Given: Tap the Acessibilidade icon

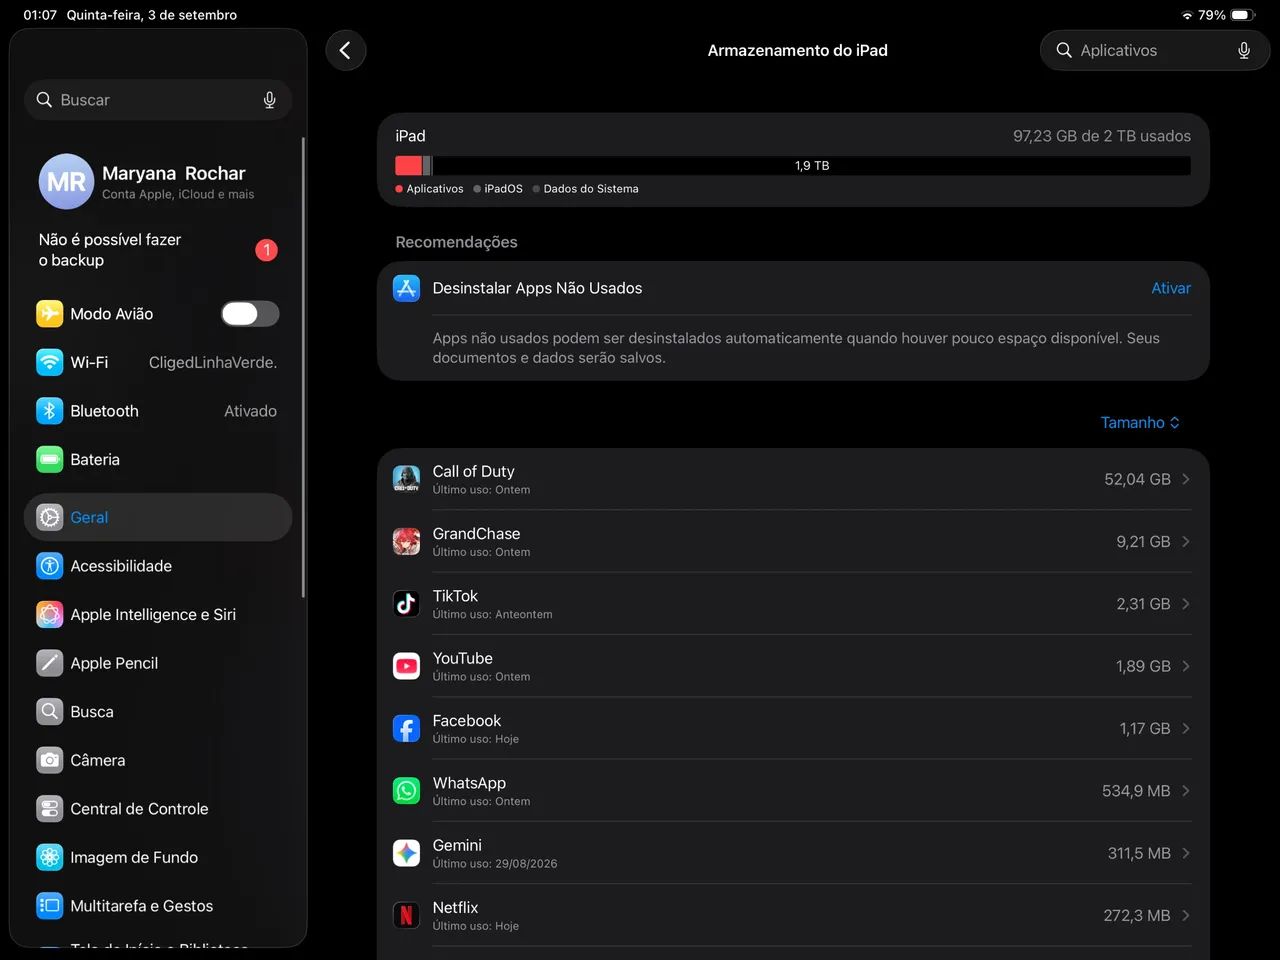Looking at the screenshot, I should [49, 566].
